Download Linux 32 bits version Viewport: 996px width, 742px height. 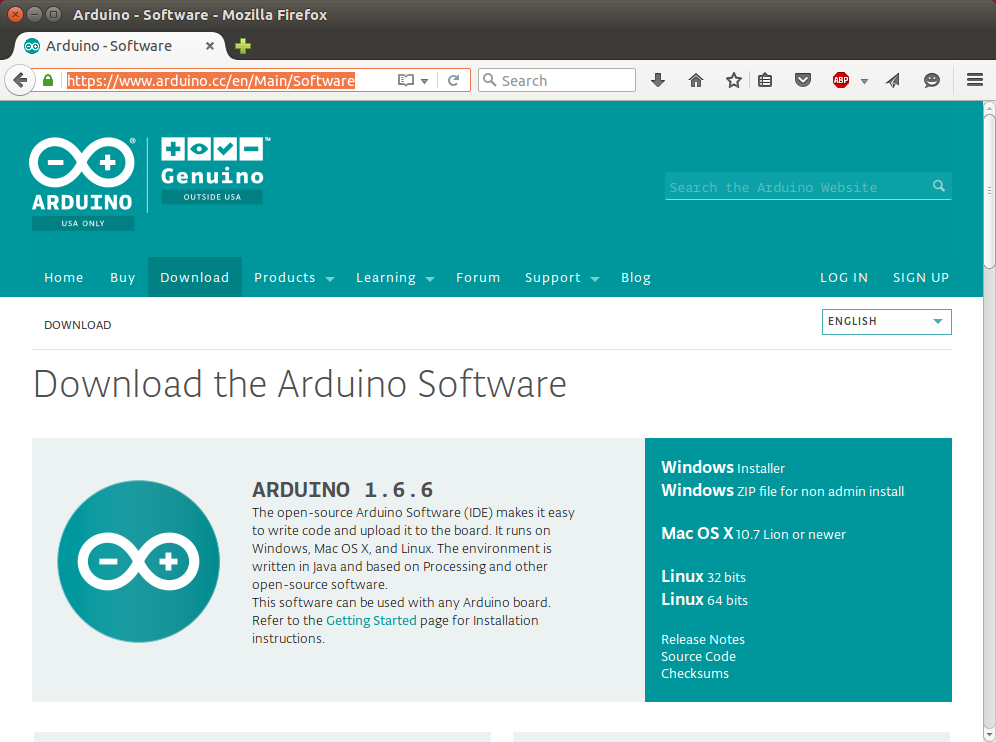703,577
